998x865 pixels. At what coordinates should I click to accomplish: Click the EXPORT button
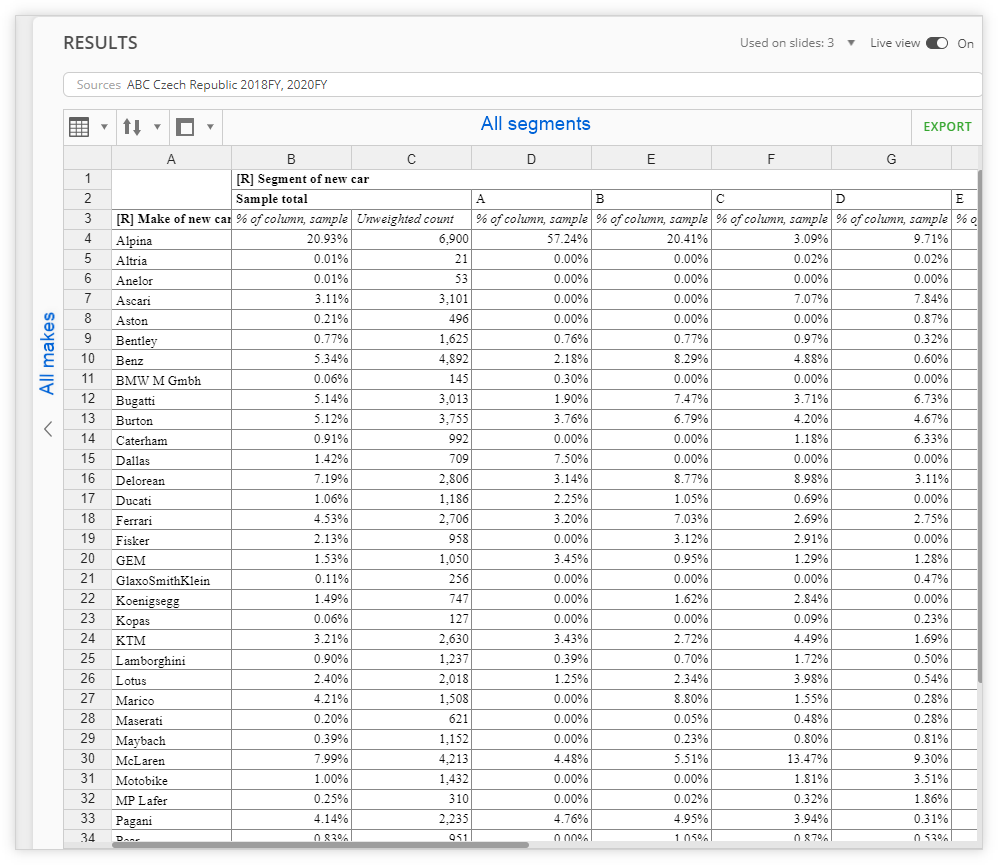pyautogui.click(x=947, y=127)
